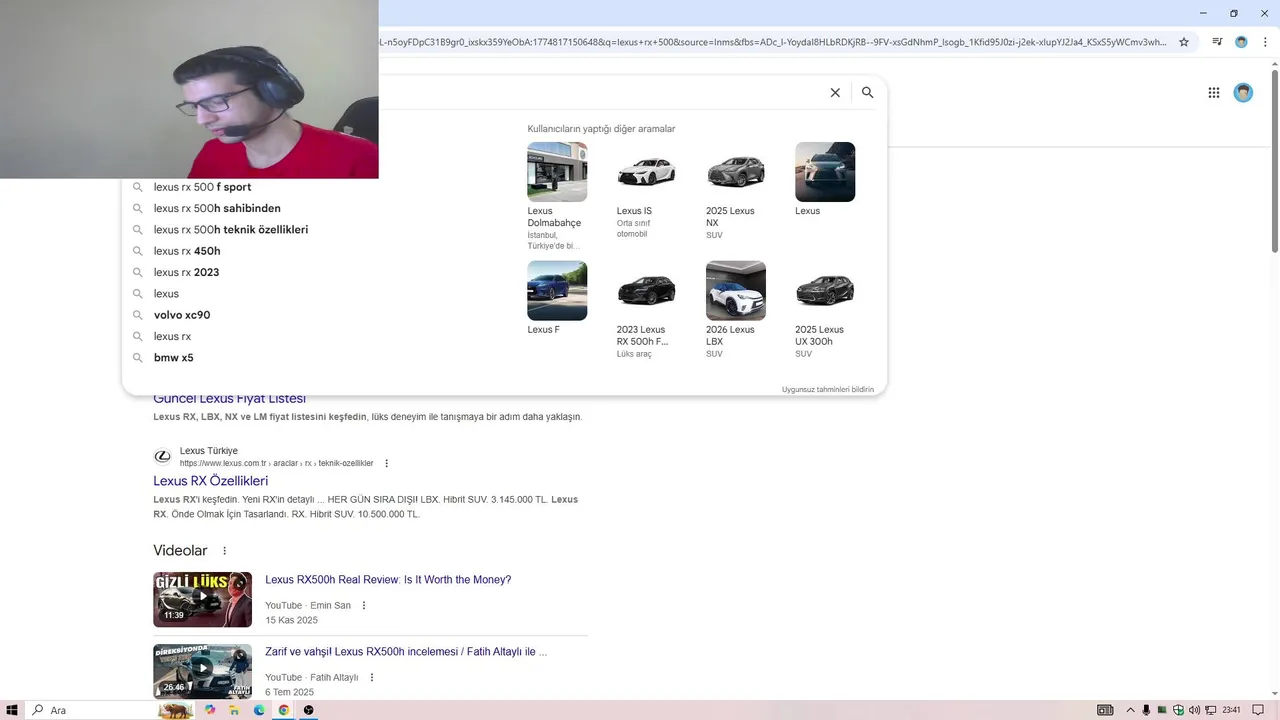The width and height of the screenshot is (1280, 720).
Task: Open the Google account avatar on page
Action: (x=1243, y=93)
